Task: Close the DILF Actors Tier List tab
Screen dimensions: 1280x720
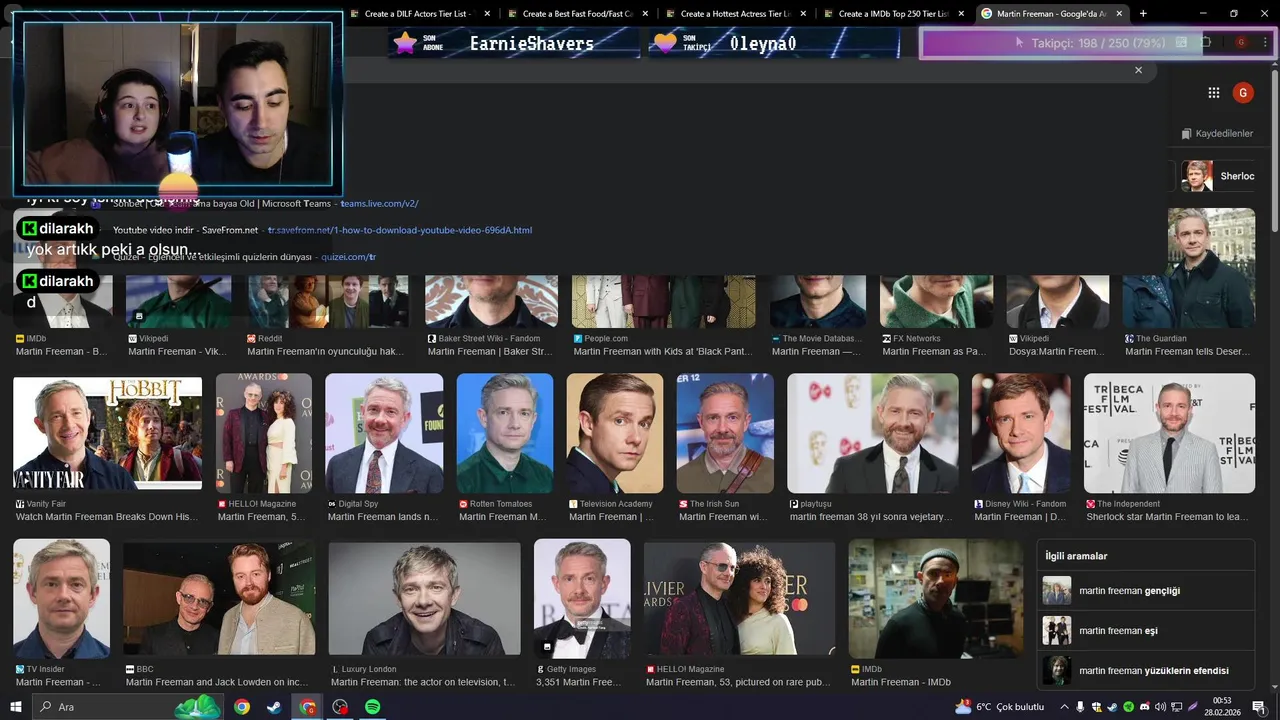Action: pyautogui.click(x=487, y=14)
